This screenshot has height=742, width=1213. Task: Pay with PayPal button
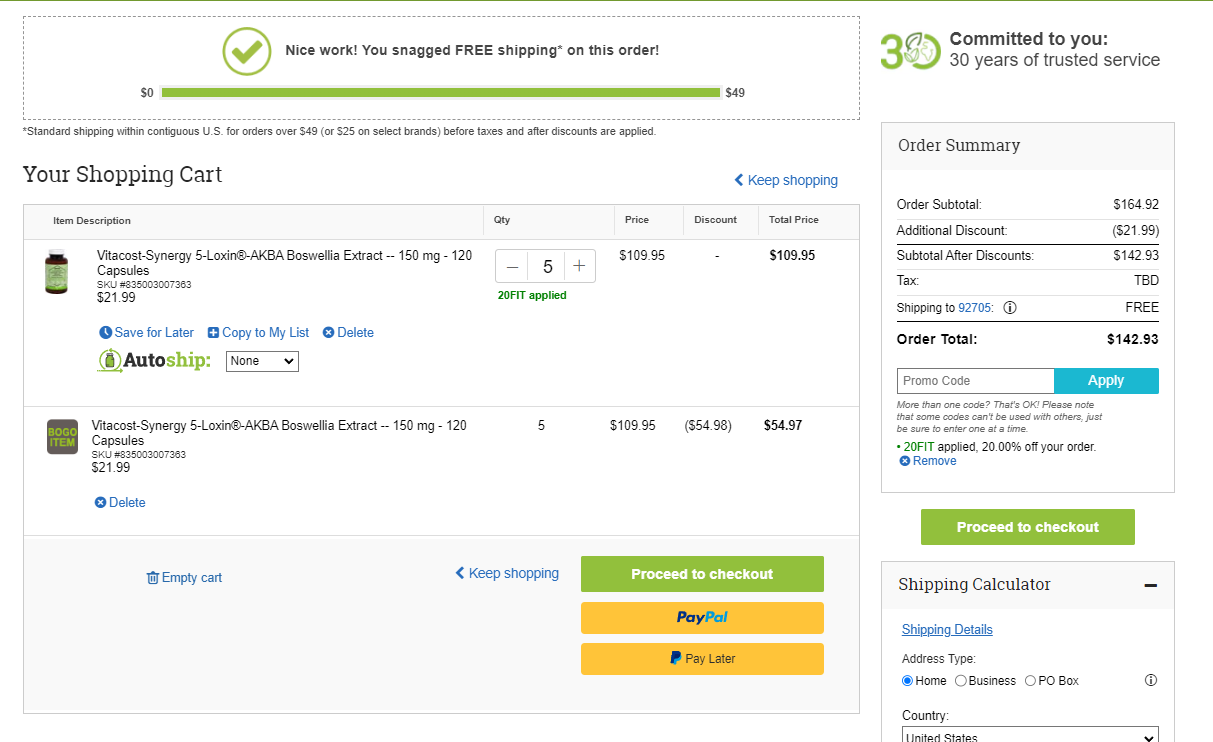[702, 618]
